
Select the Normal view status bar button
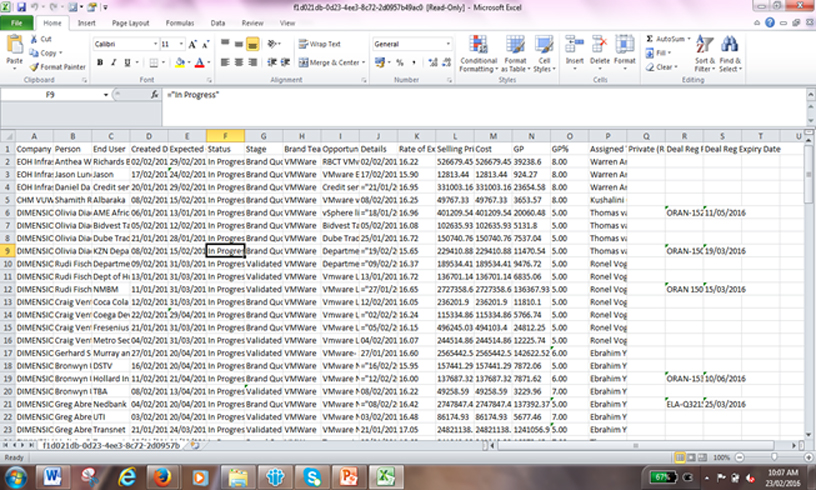[x=679, y=458]
